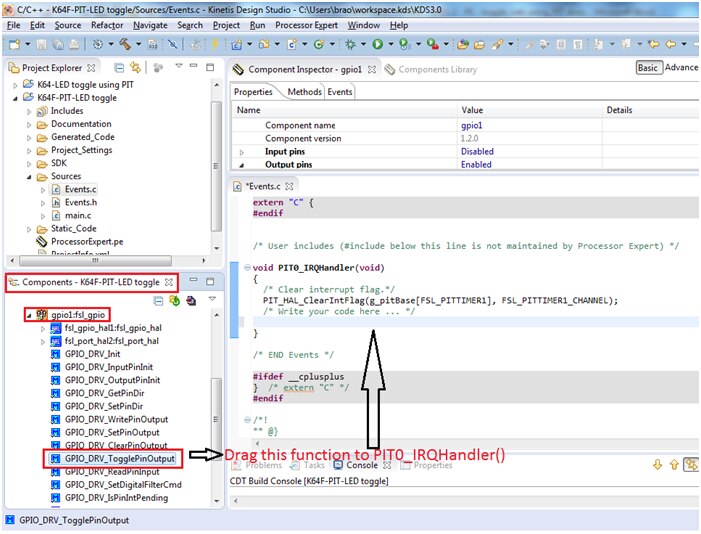
Task: Select GPIO_DRV_TogglePinOutput method
Action: pos(119,459)
